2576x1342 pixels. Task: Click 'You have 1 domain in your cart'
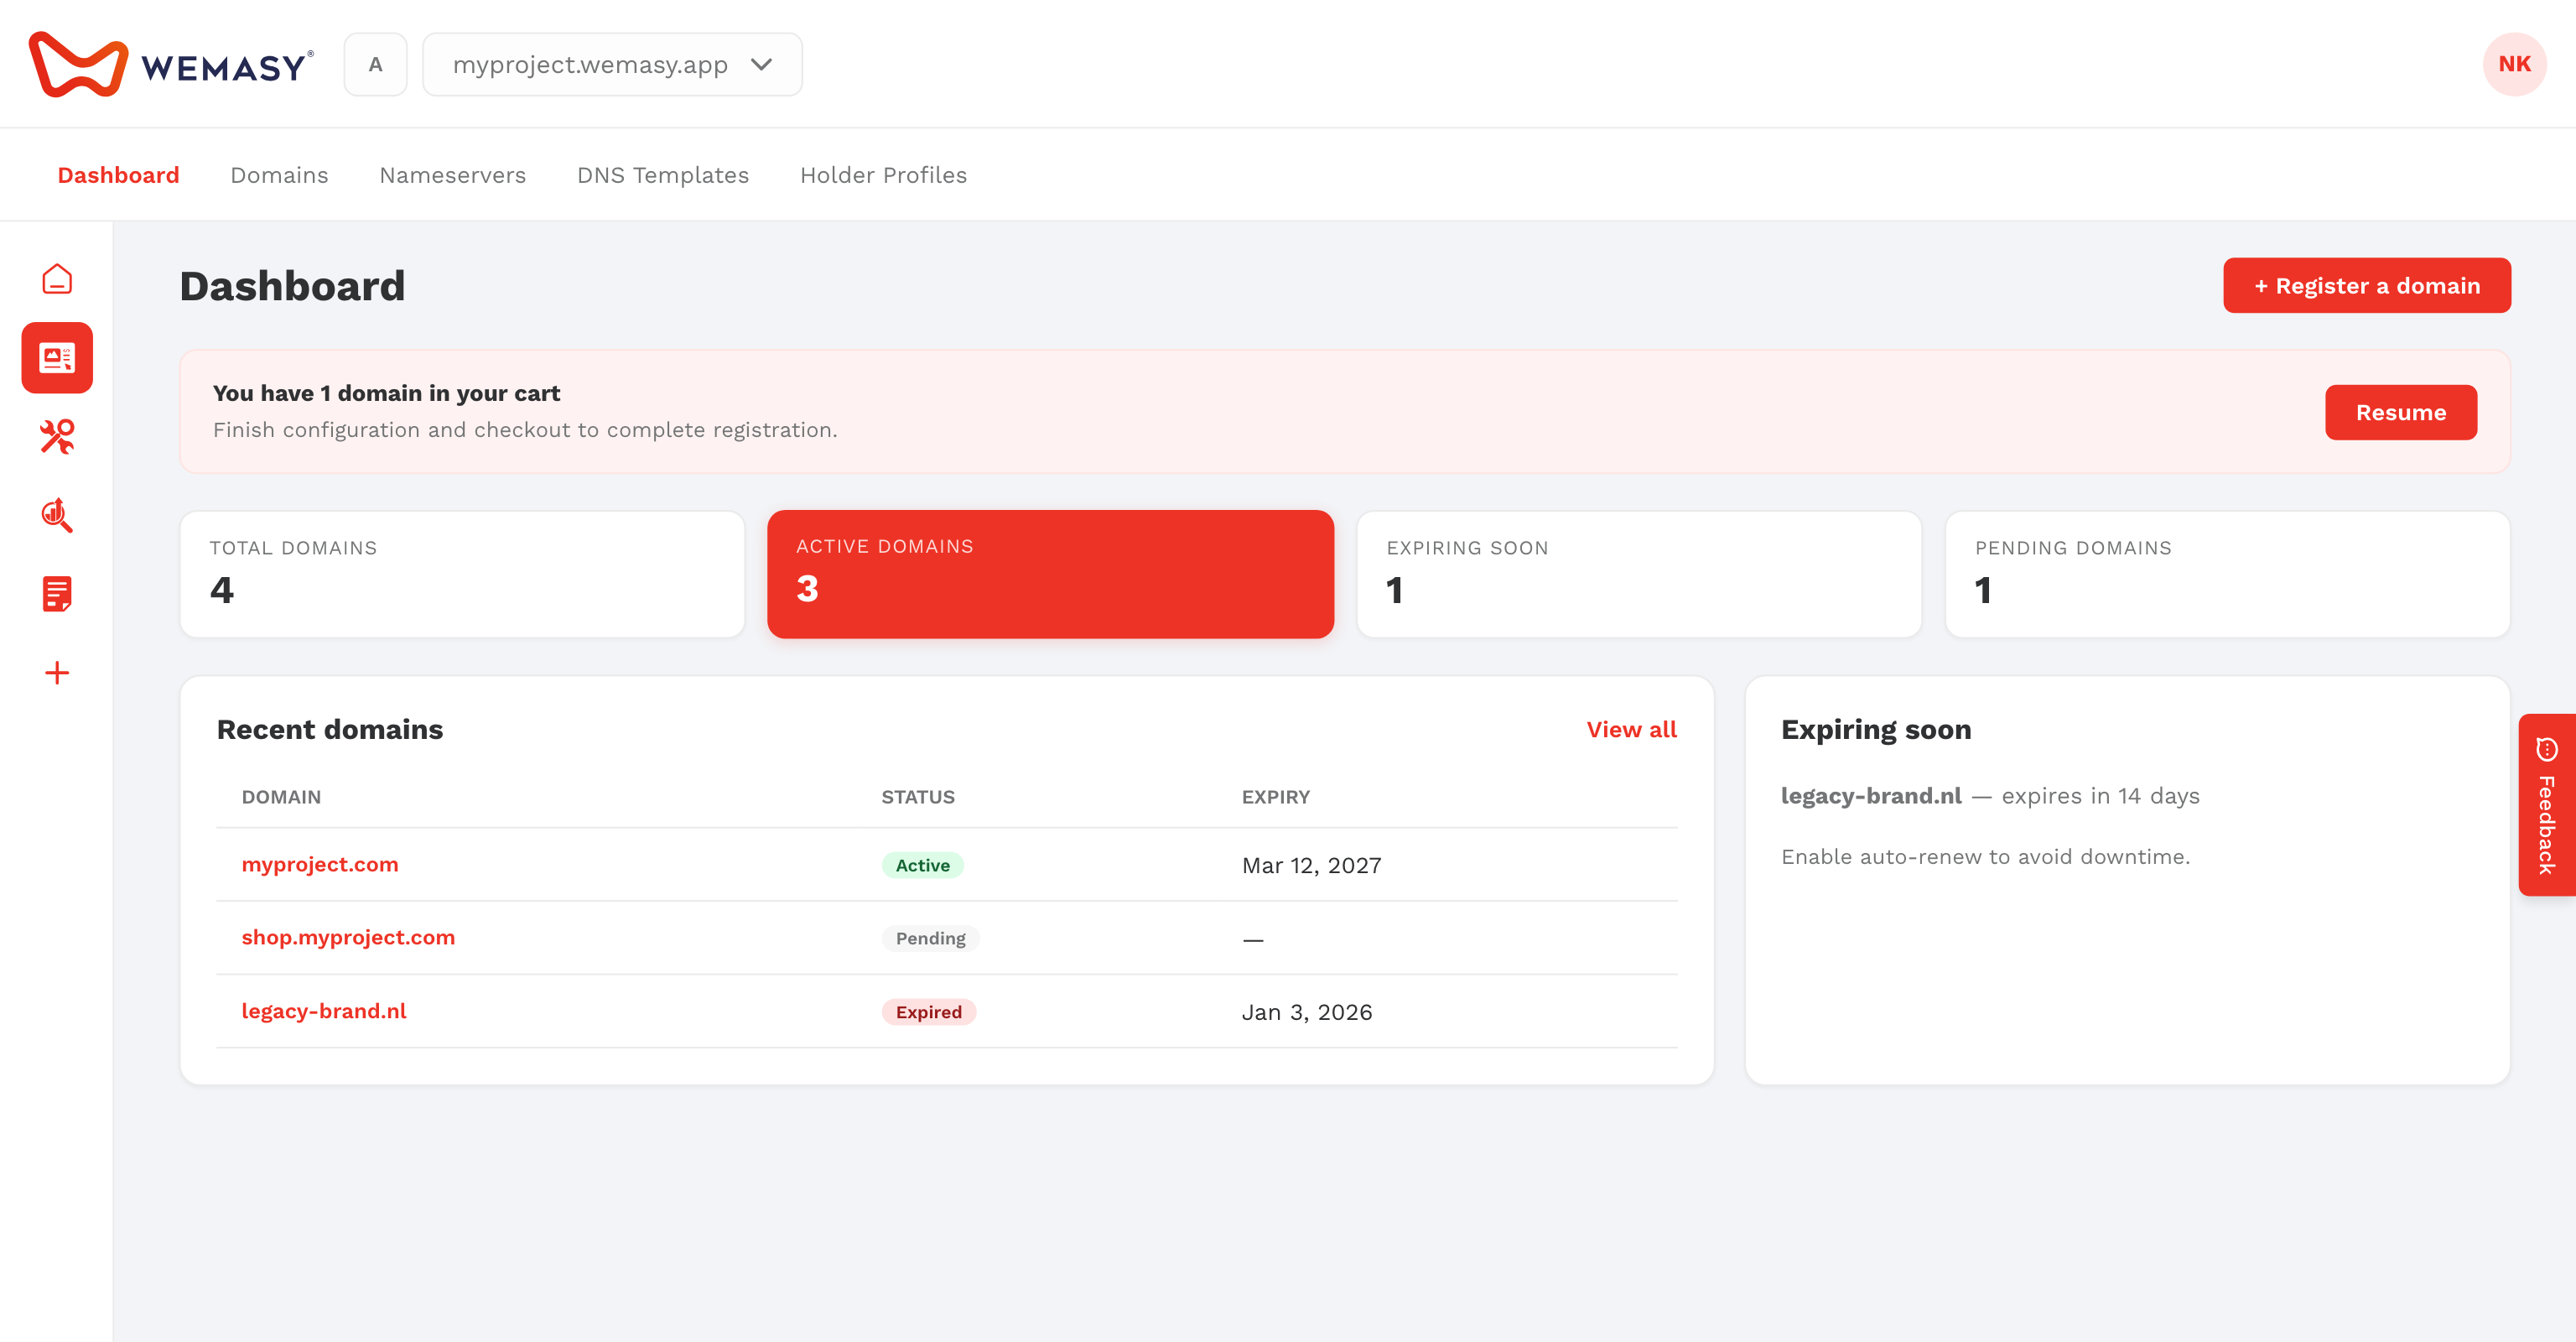pyautogui.click(x=386, y=393)
